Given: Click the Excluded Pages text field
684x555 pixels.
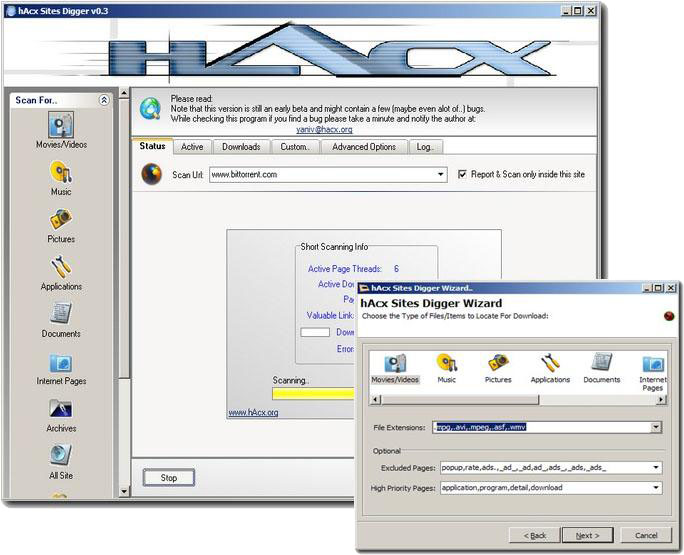Looking at the screenshot, I should (x=545, y=468).
